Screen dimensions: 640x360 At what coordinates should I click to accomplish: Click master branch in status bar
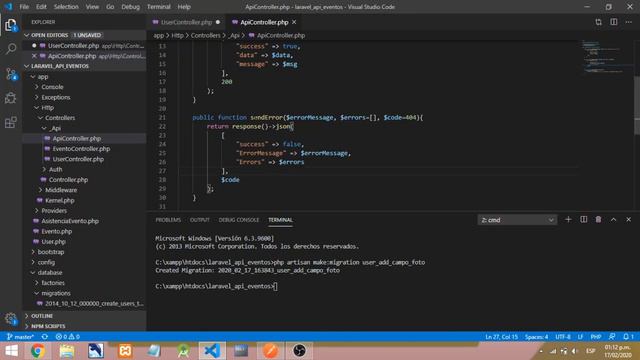[20, 337]
